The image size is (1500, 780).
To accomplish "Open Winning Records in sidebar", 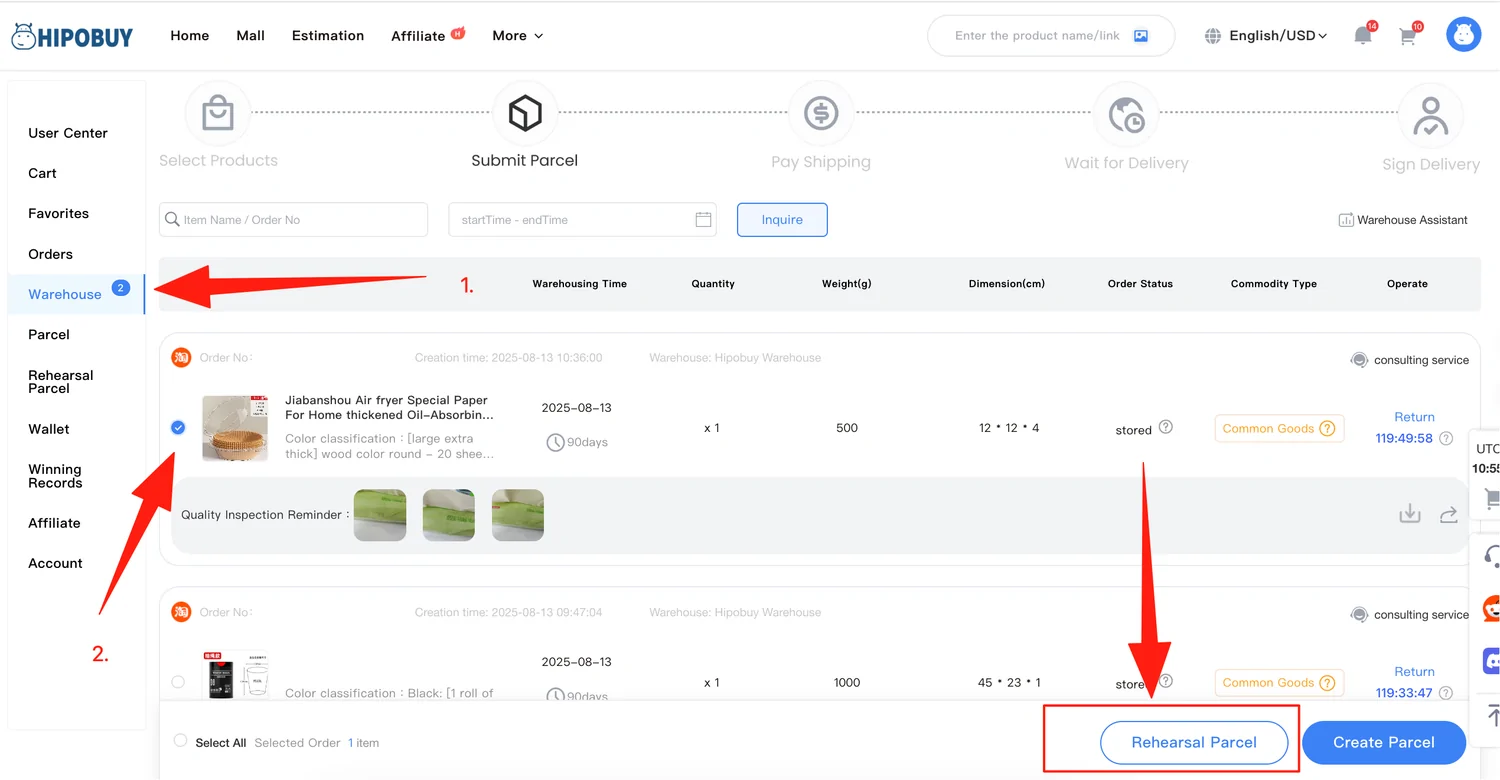I will pos(55,476).
